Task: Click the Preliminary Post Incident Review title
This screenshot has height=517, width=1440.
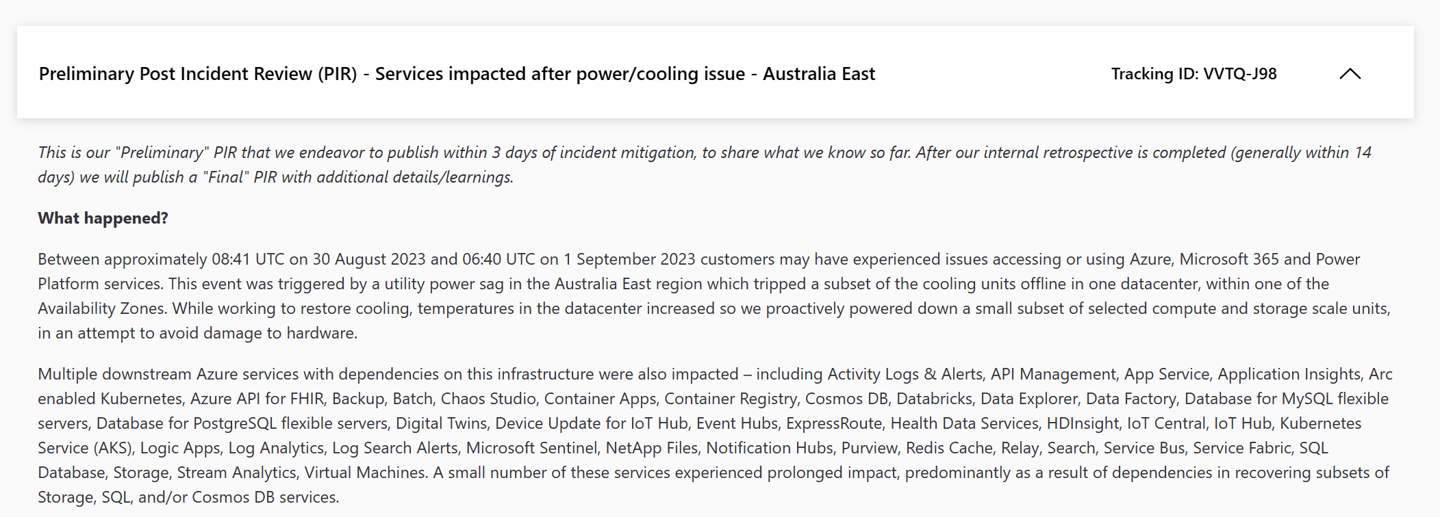Action: click(x=457, y=74)
